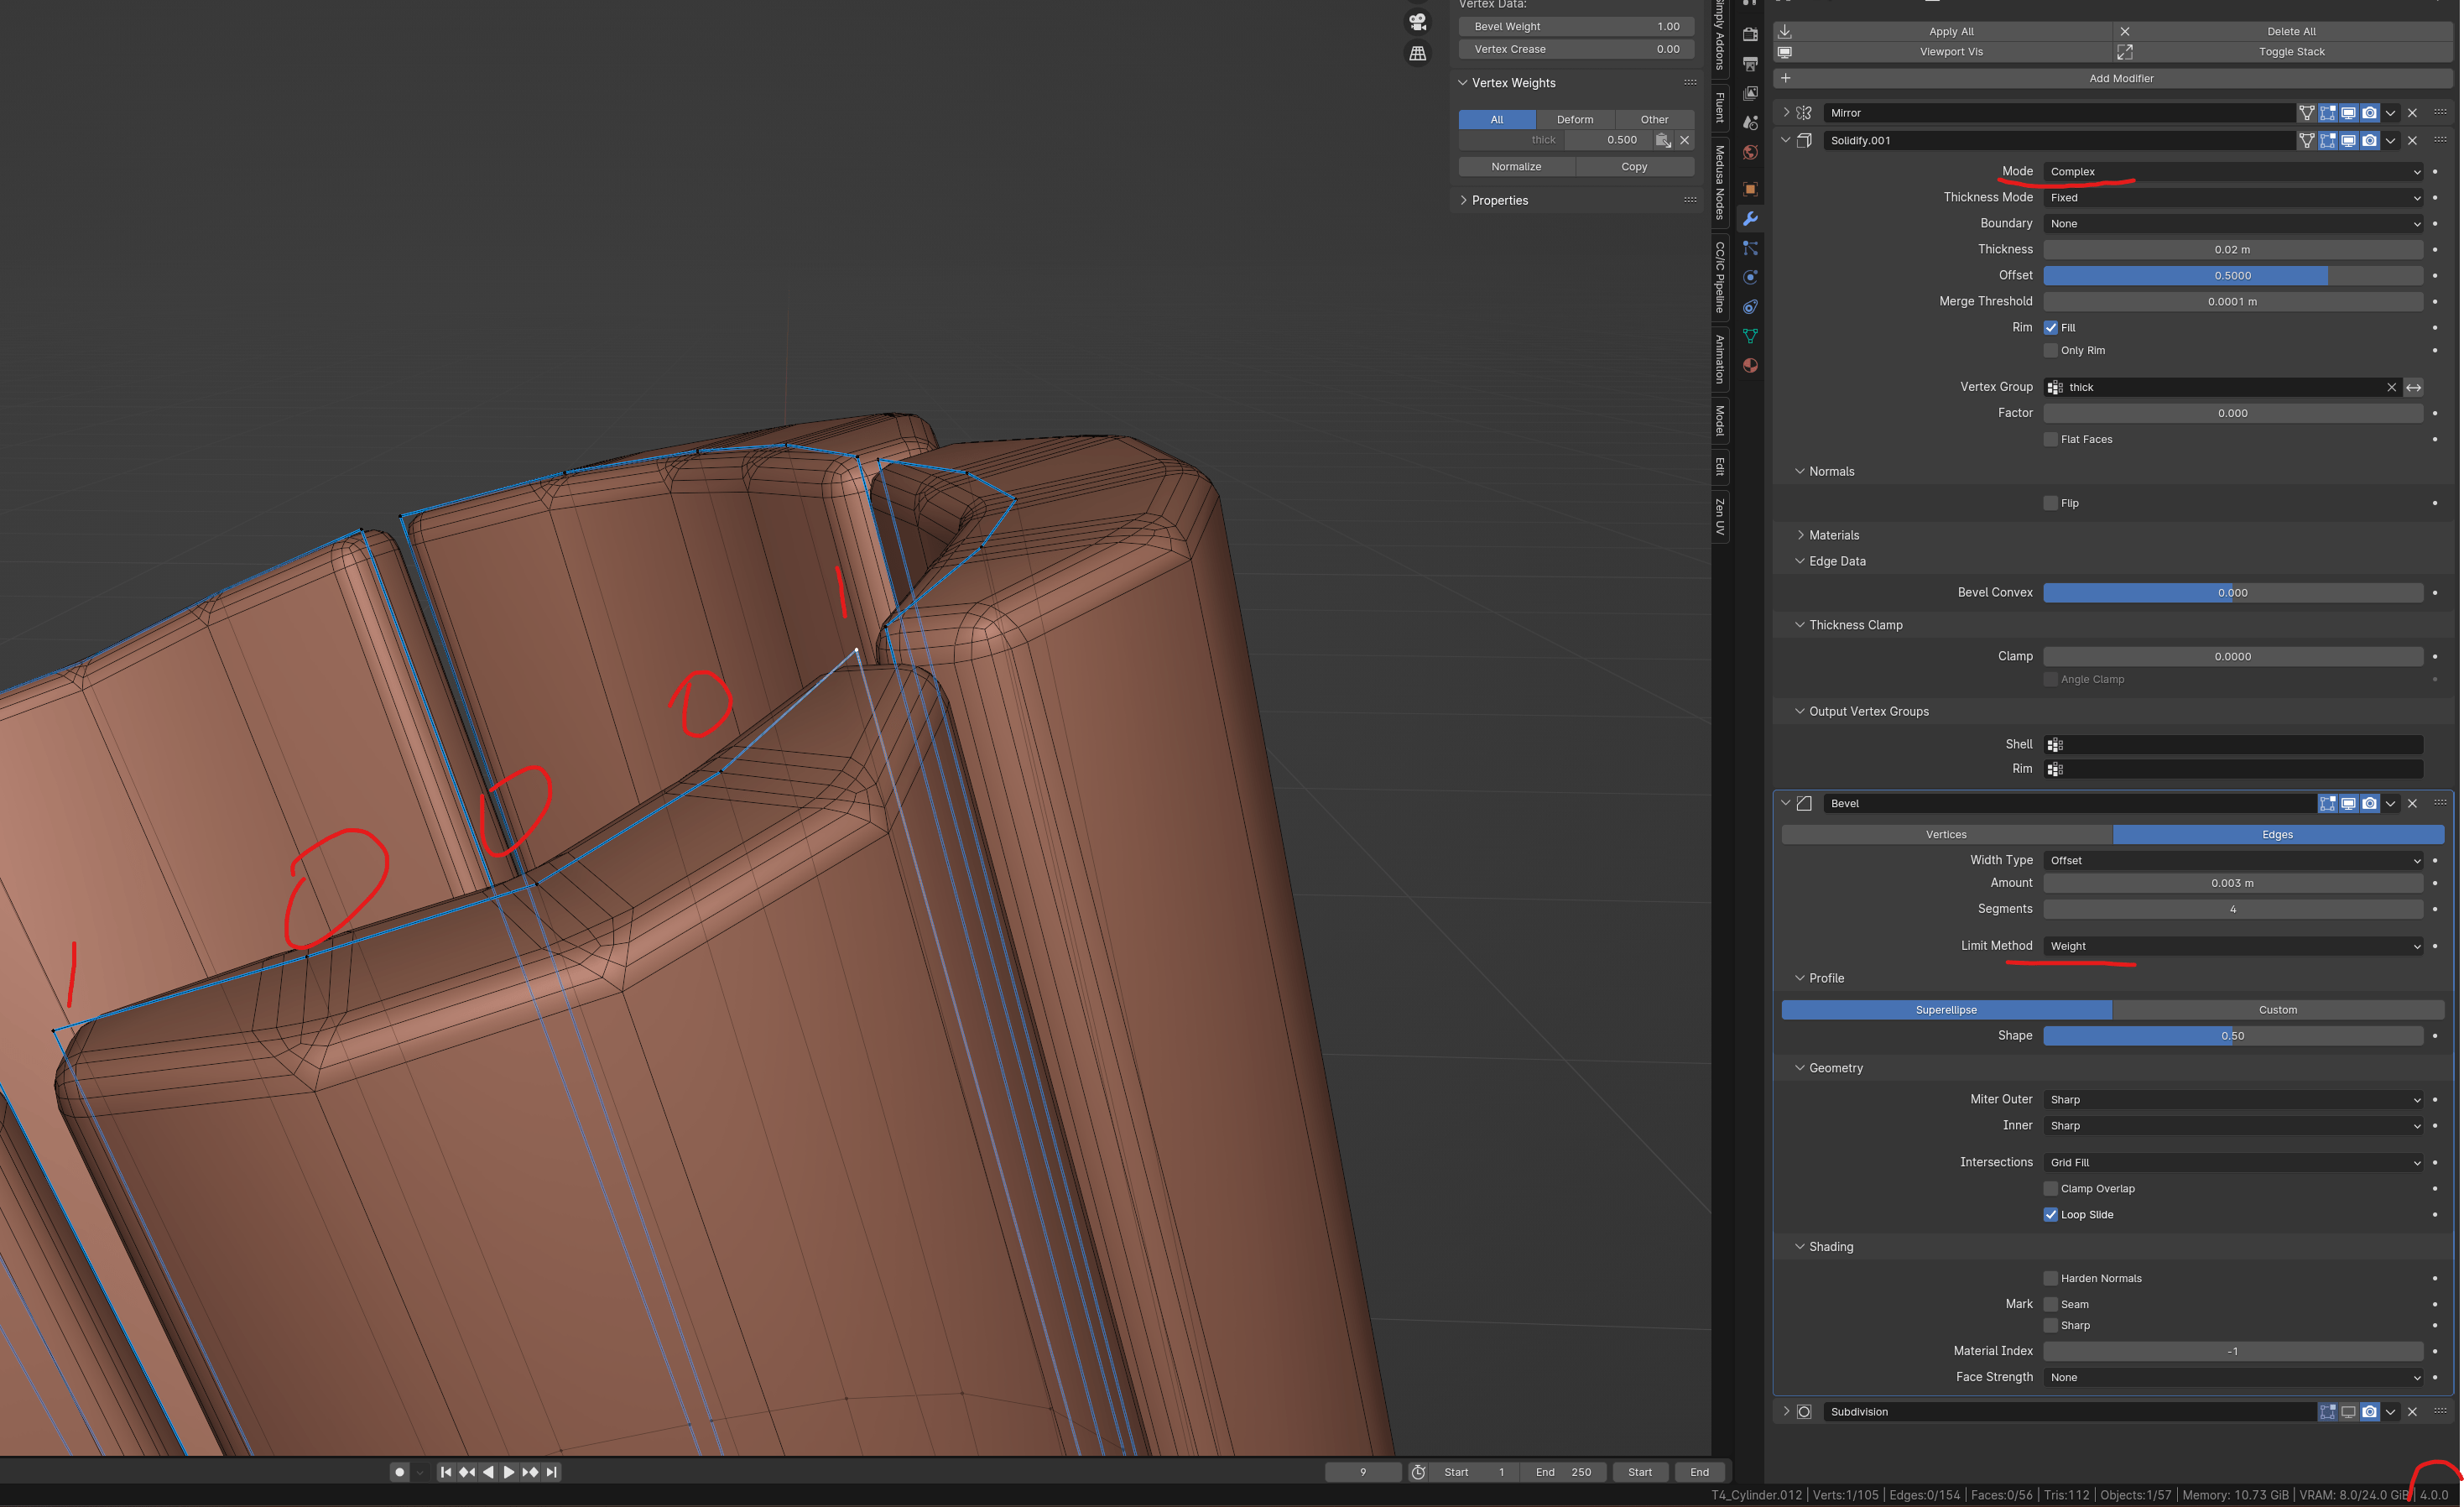This screenshot has height=1507, width=2464.
Task: Enable Harden Normals in Bevel shading
Action: (2051, 1278)
